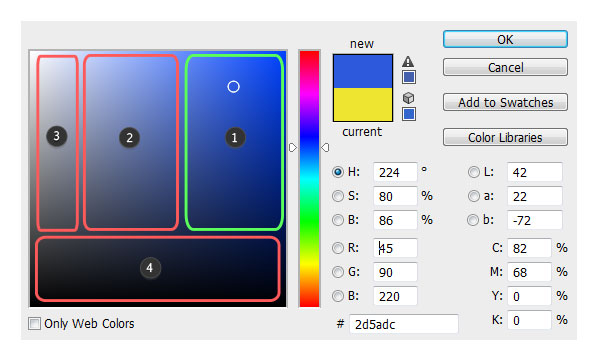
Task: Click the circular color picker marker in the color field
Action: click(233, 87)
